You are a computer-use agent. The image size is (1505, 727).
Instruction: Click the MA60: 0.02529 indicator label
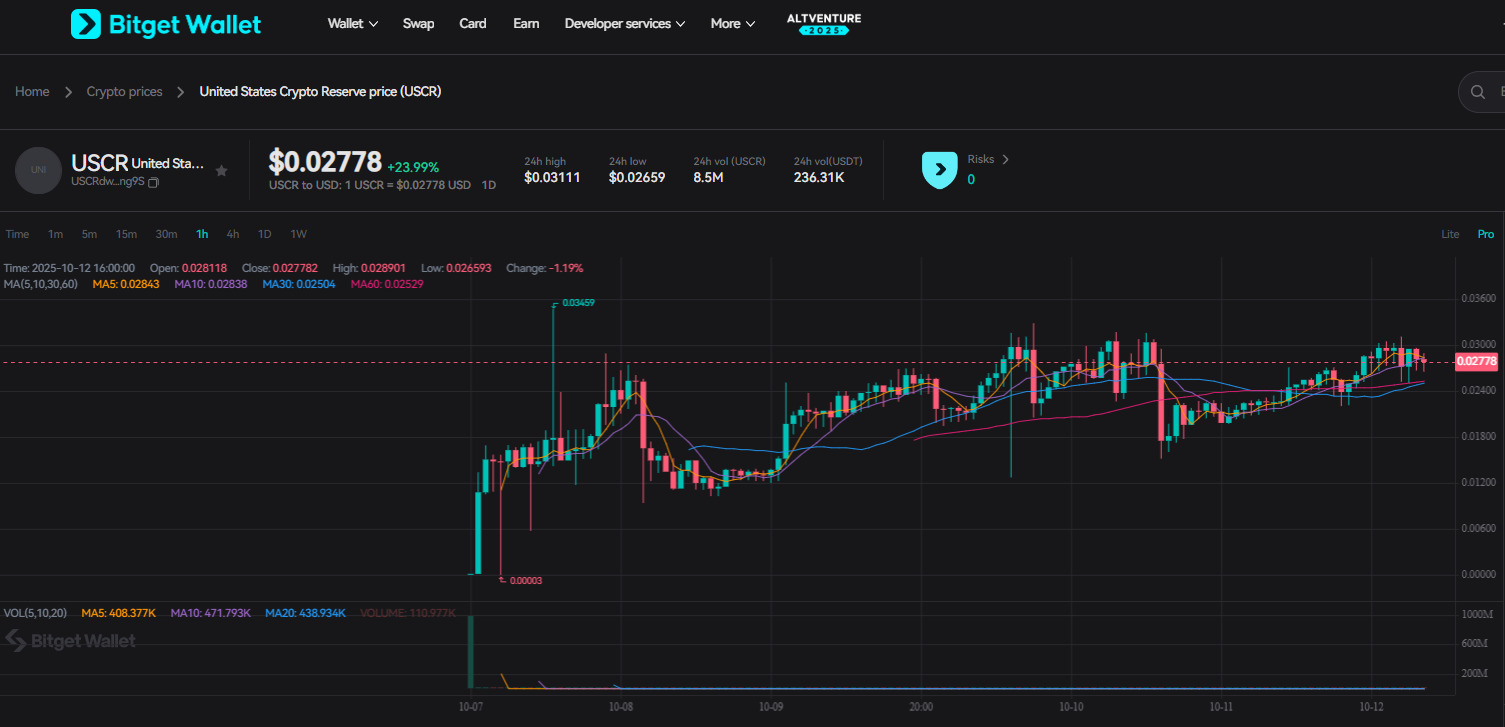click(x=387, y=284)
